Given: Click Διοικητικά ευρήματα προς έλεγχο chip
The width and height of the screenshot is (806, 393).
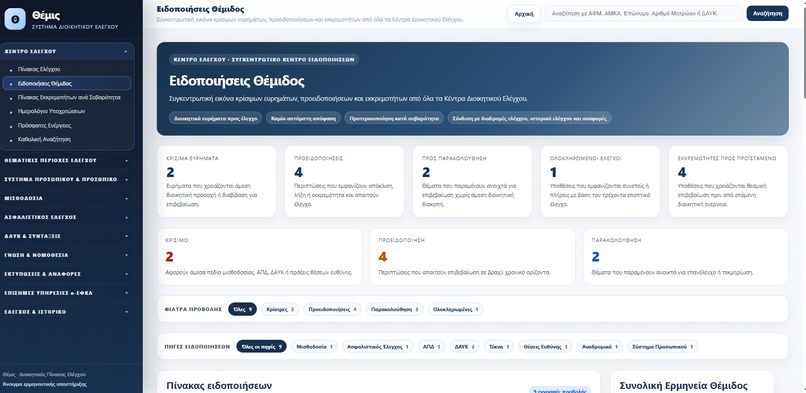Looking at the screenshot, I should point(215,118).
